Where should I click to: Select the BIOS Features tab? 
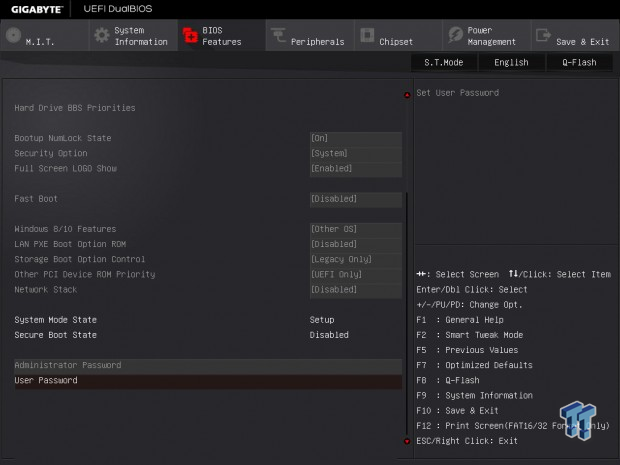[221, 35]
